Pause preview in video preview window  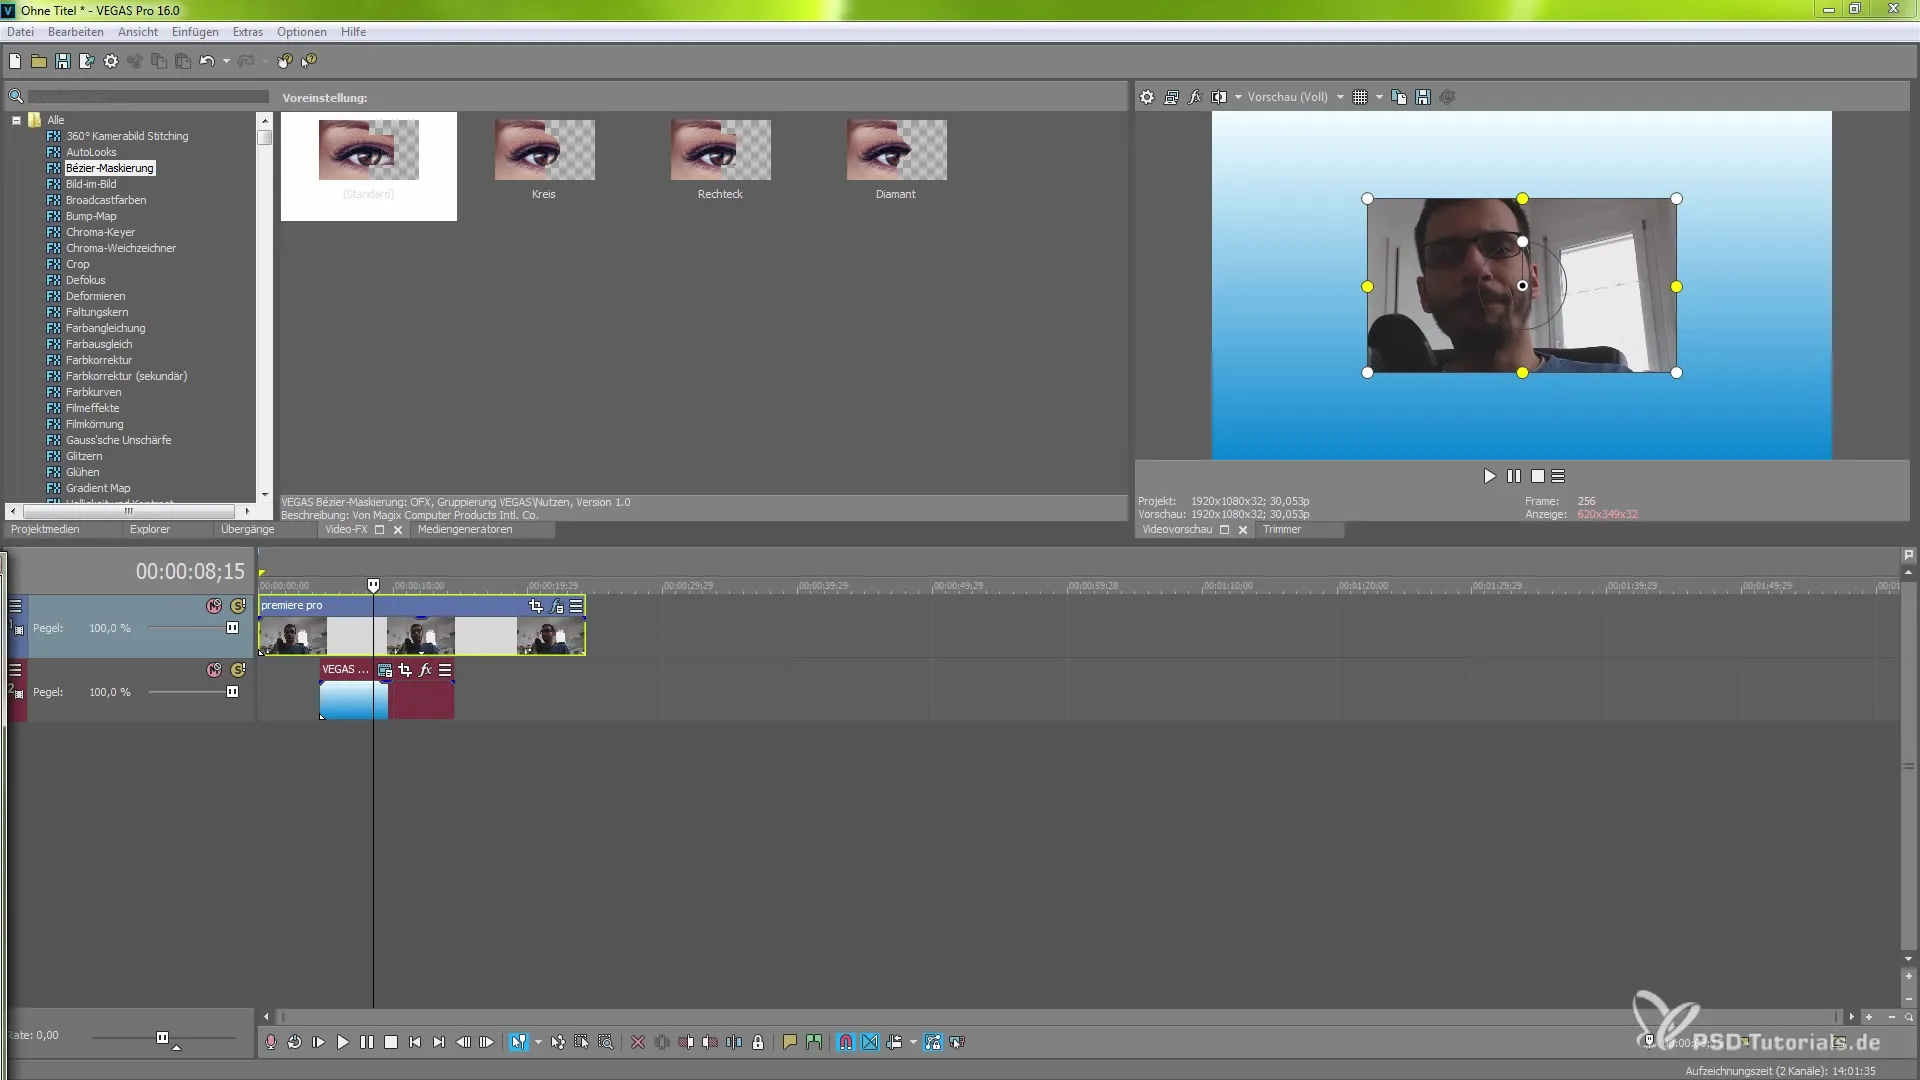pos(1514,477)
